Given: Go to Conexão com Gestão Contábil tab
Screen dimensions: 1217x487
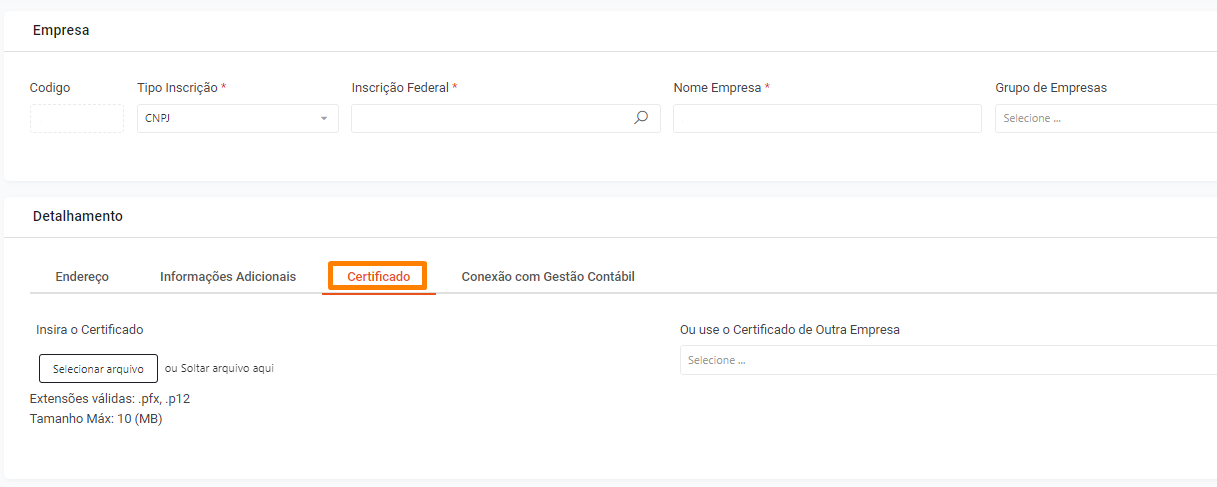Looking at the screenshot, I should coord(548,277).
